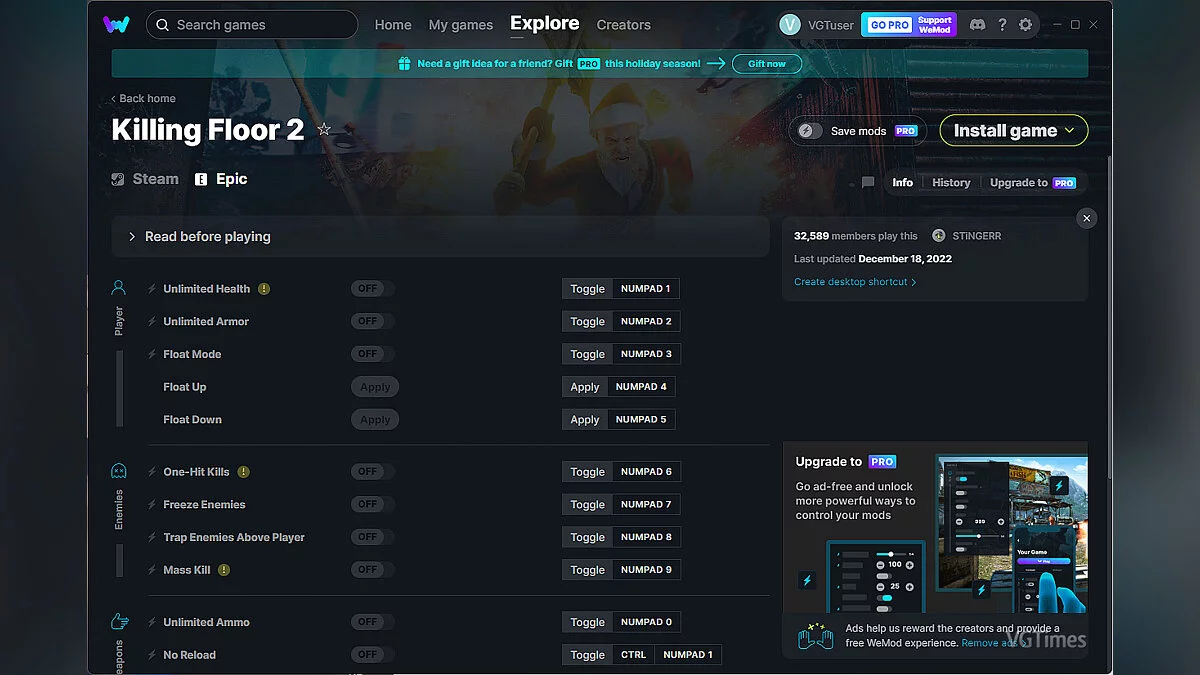The height and width of the screenshot is (675, 1200).
Task: Select the Weapons category hand icon
Action: (x=119, y=621)
